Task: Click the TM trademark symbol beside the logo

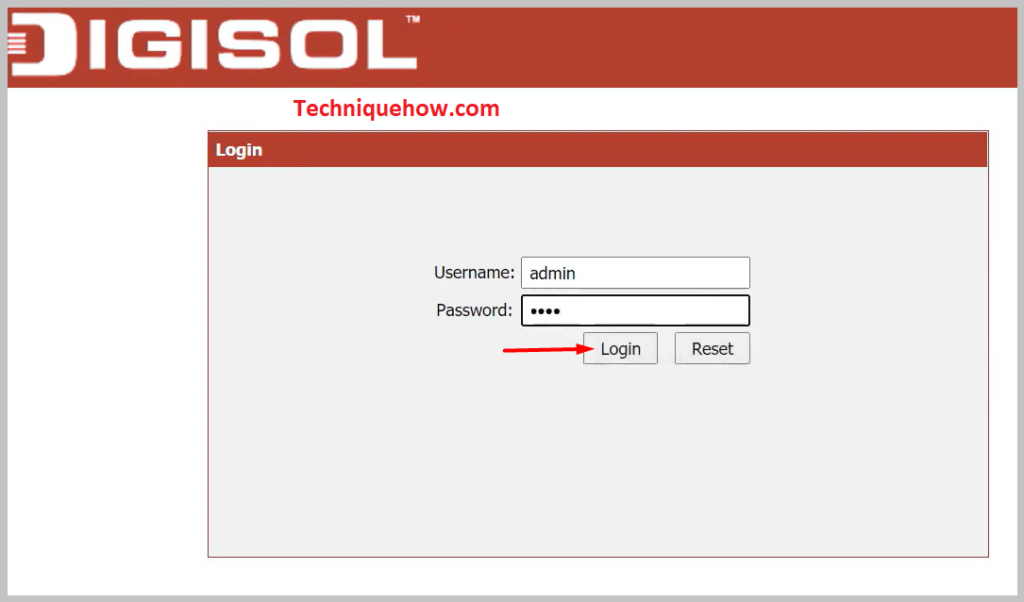Action: [x=412, y=20]
